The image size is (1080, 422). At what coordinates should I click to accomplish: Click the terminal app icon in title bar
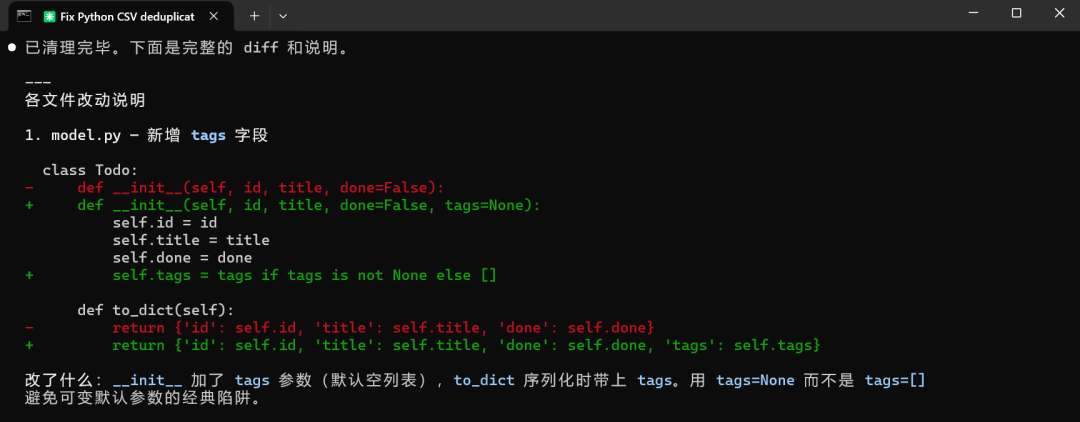23,15
